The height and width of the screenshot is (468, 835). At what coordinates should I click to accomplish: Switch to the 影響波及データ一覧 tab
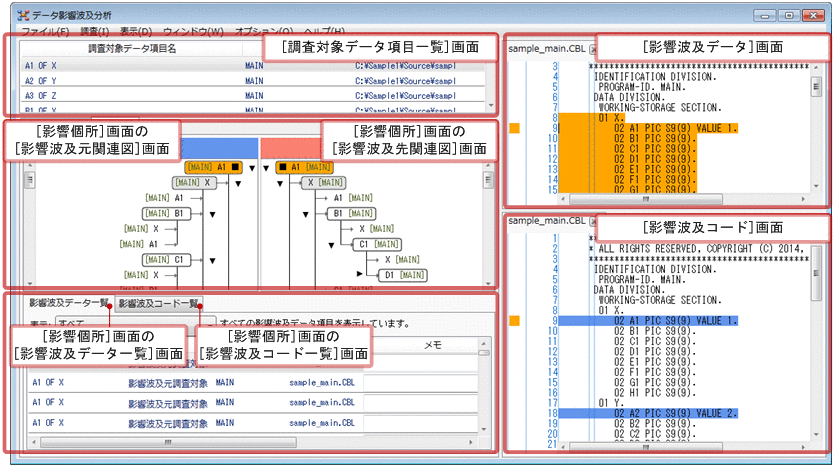click(69, 303)
